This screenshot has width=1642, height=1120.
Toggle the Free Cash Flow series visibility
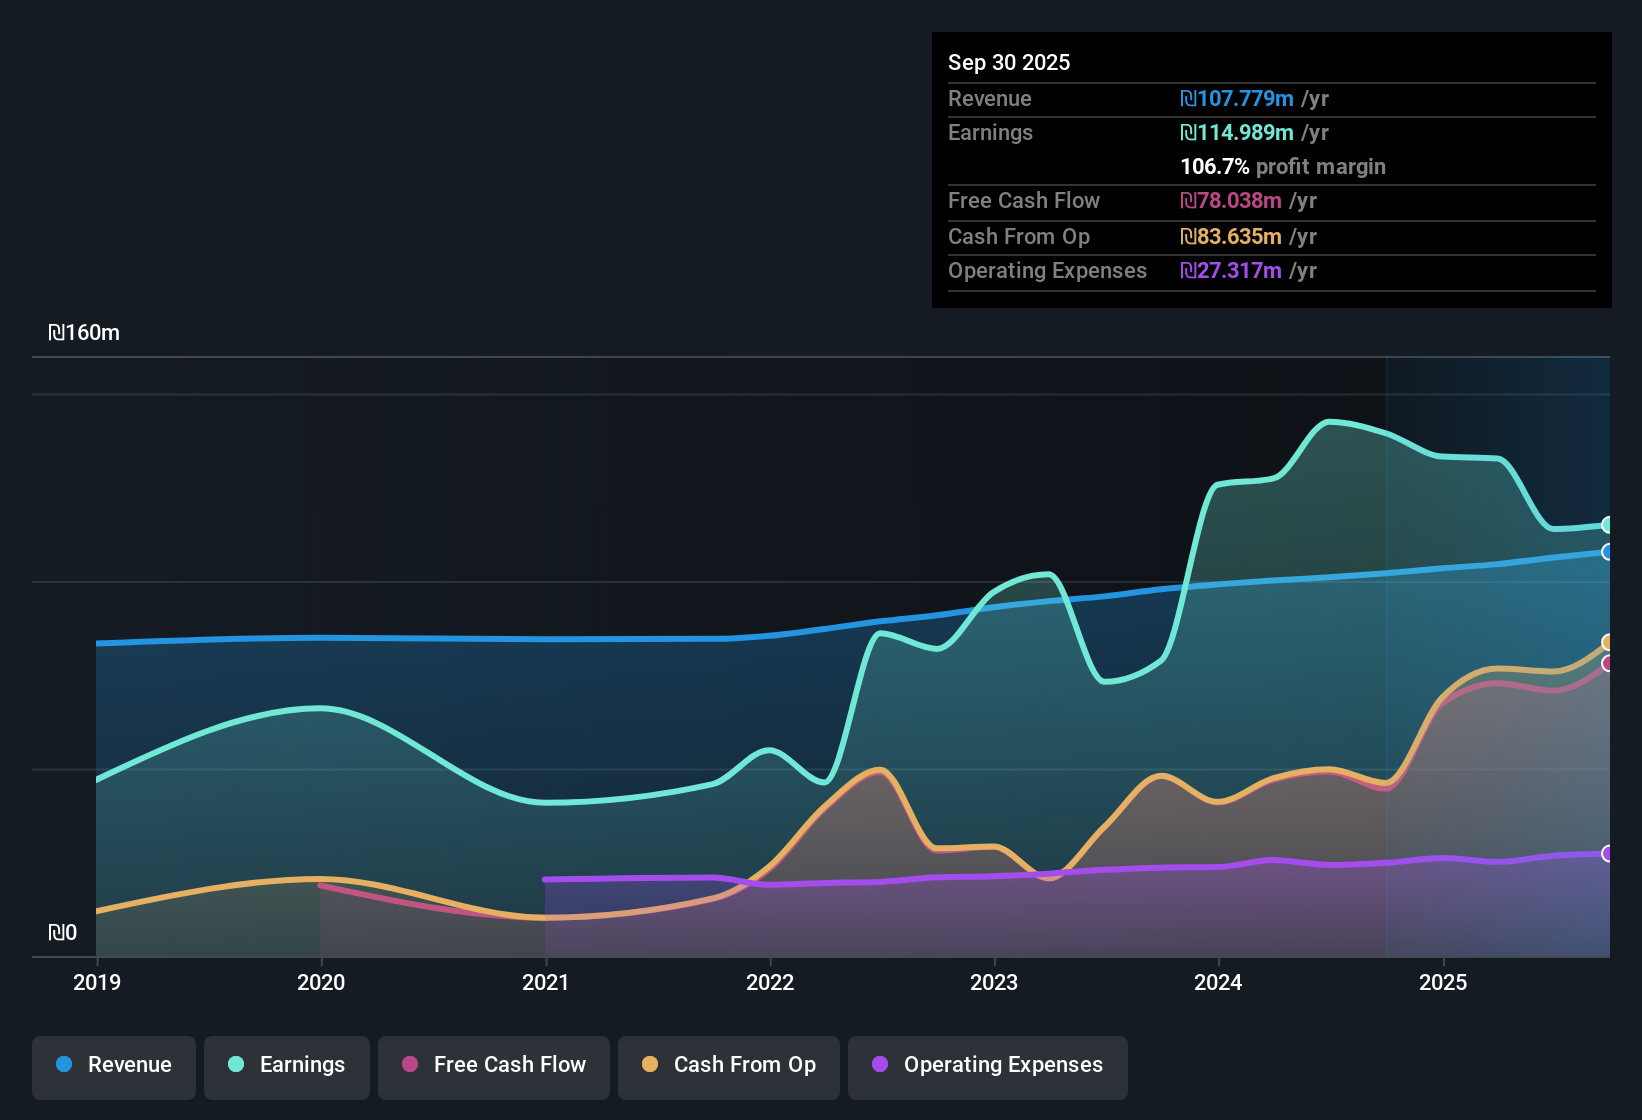(x=493, y=1065)
